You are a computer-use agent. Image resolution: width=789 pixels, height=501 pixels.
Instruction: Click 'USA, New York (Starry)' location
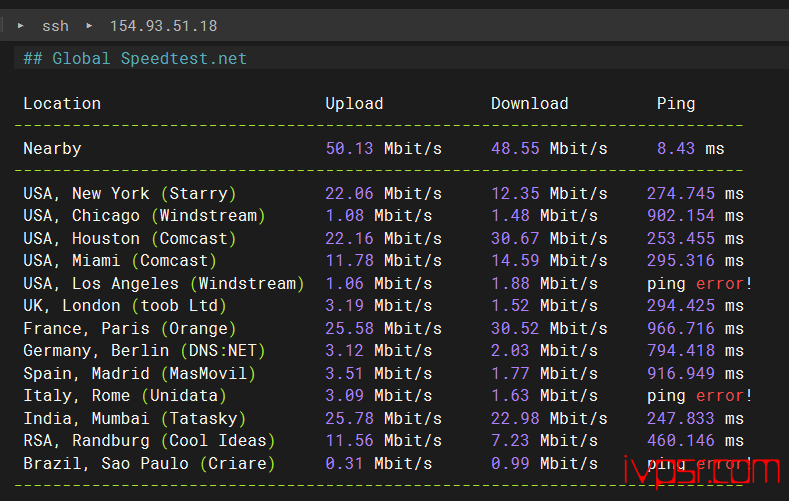click(129, 194)
